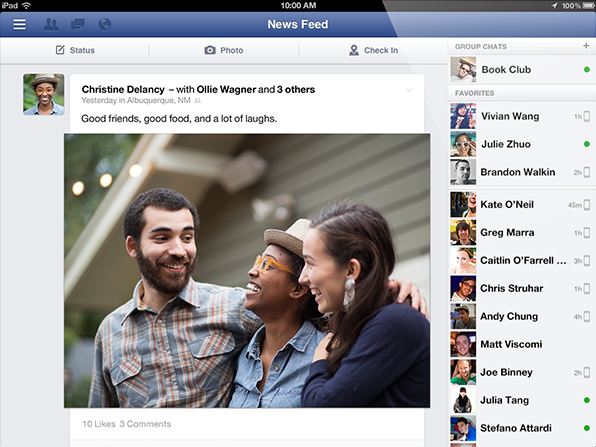The height and width of the screenshot is (447, 596).
Task: Open post options chevron on Christine's post
Action: [x=409, y=90]
